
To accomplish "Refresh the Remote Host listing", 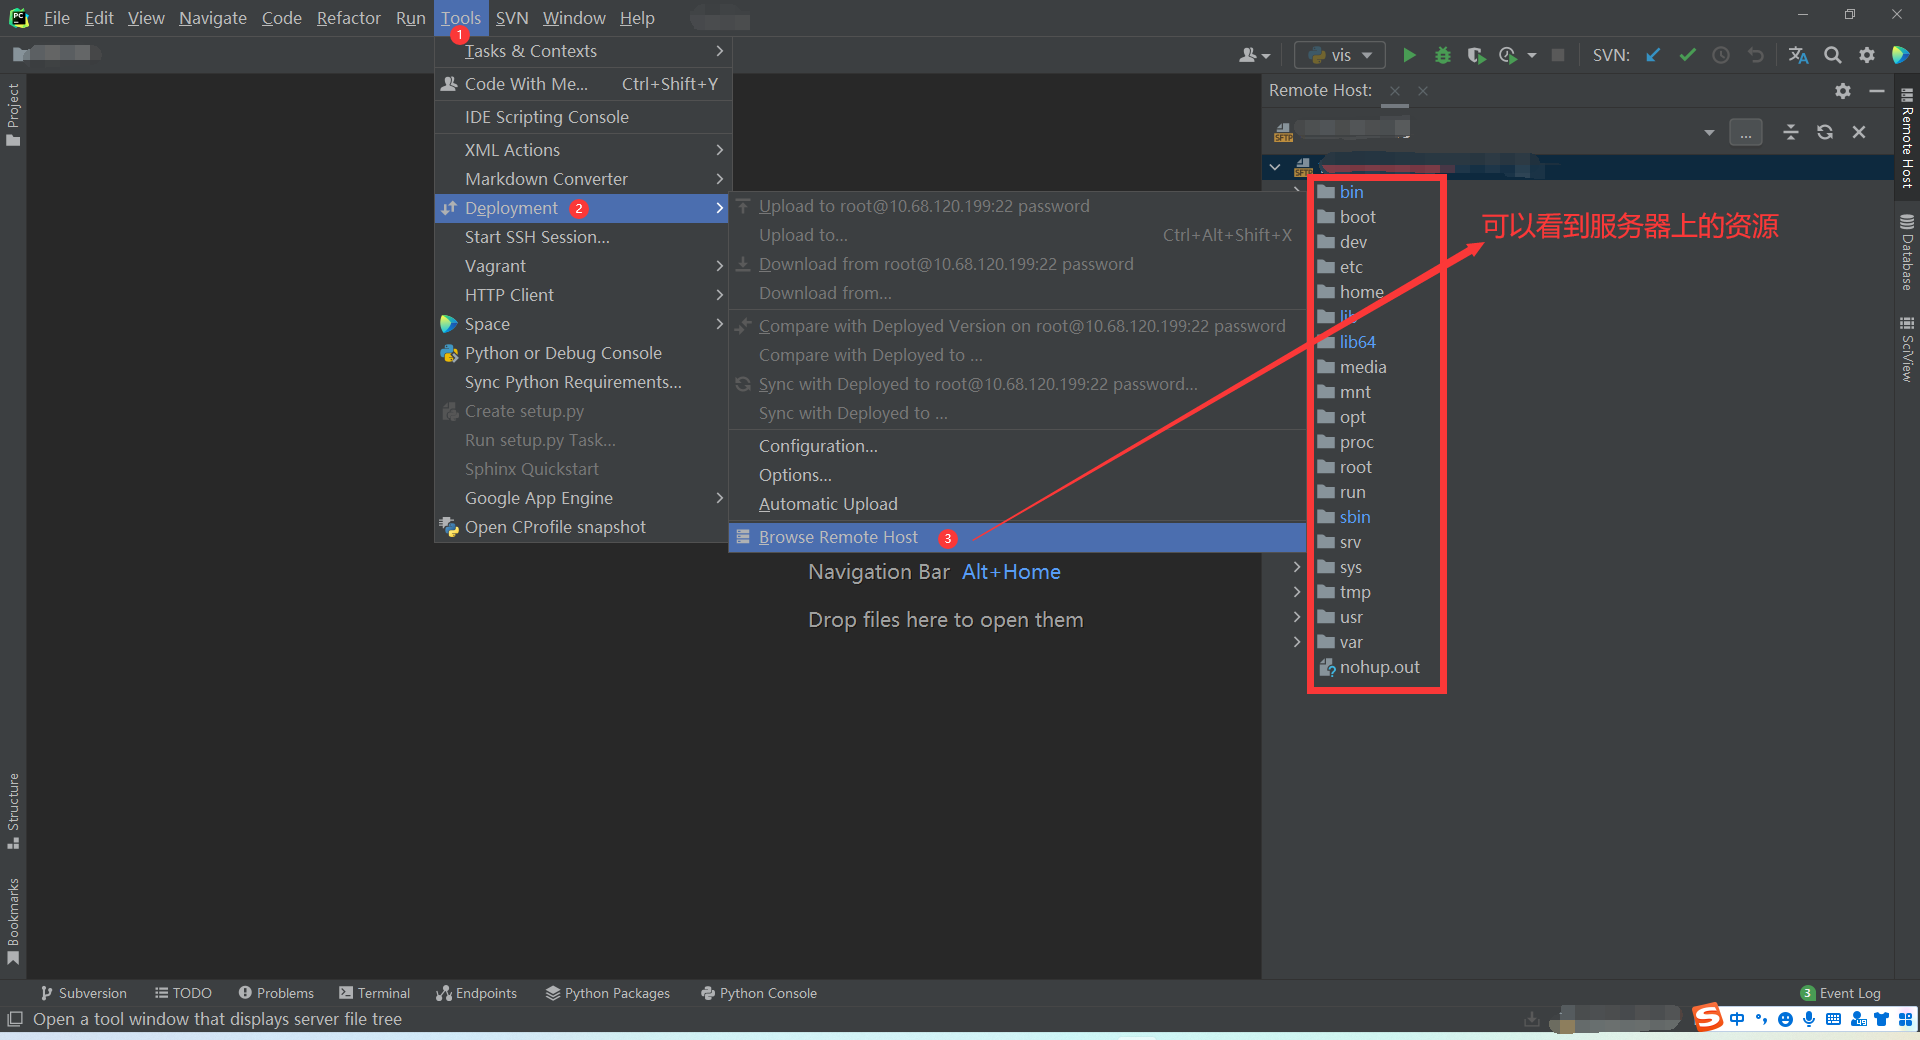I will tap(1825, 132).
